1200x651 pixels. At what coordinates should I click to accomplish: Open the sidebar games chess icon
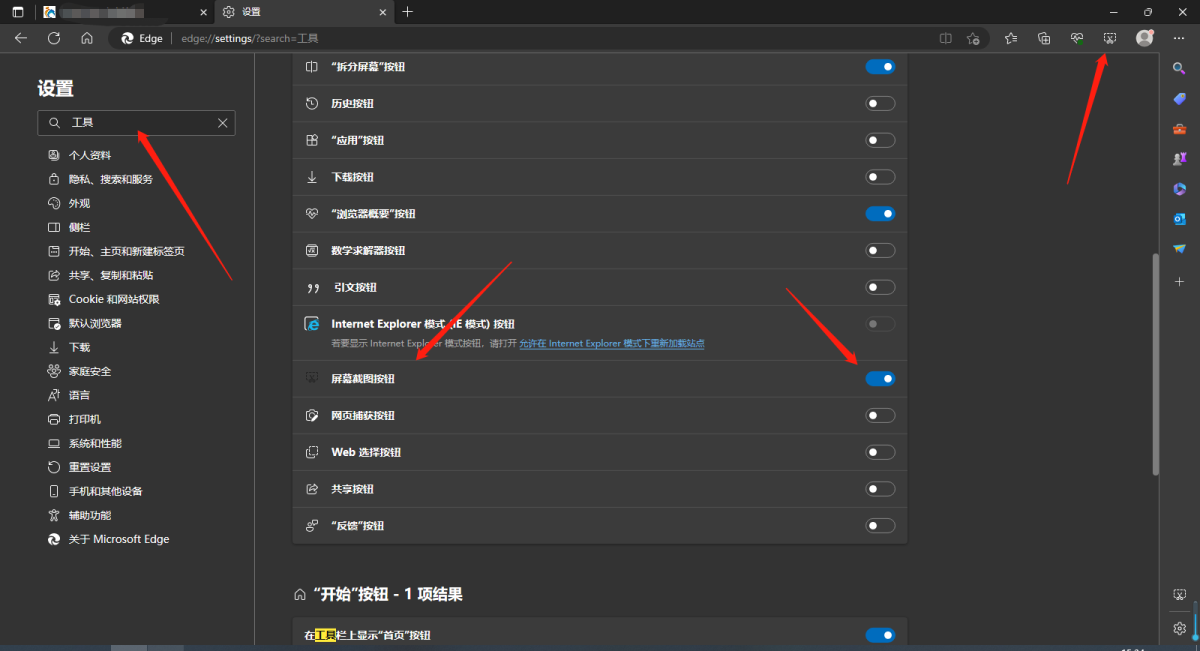[1179, 159]
